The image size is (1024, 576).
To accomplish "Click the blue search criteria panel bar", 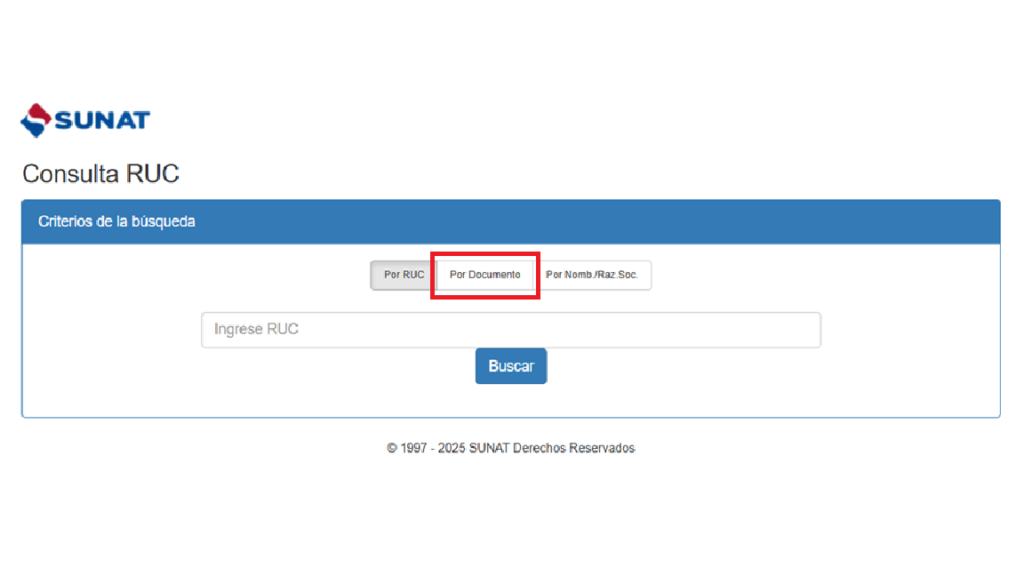I will (600, 221).
